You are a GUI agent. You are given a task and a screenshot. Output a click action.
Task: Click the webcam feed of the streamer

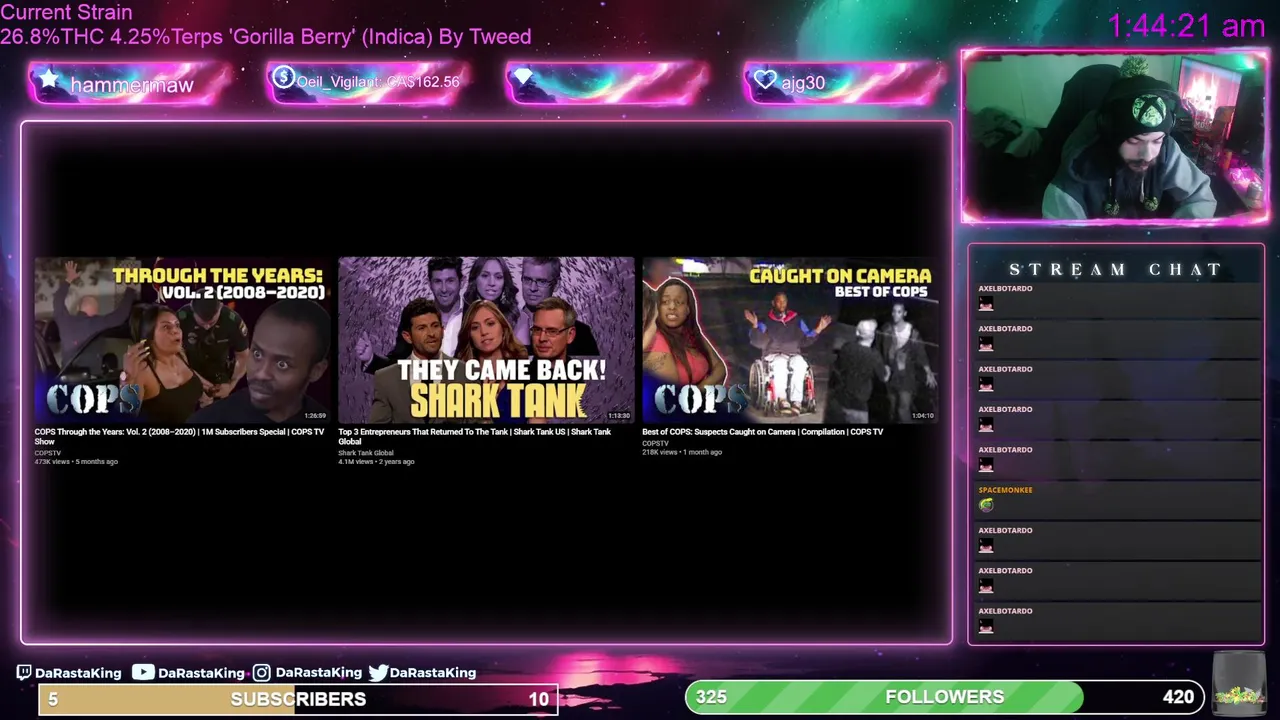[1115, 137]
